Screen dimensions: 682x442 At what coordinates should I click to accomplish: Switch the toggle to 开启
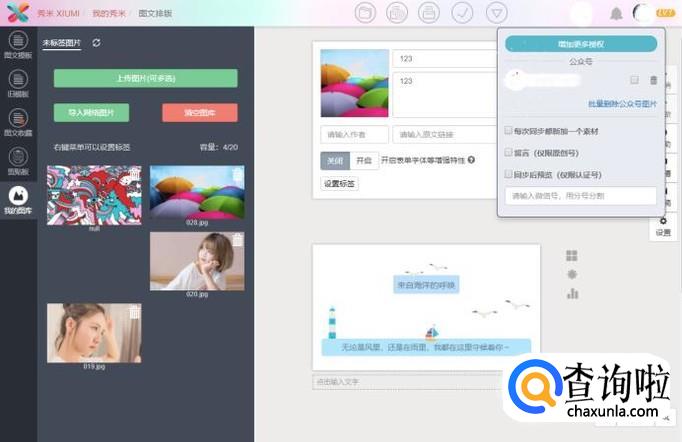coord(364,160)
